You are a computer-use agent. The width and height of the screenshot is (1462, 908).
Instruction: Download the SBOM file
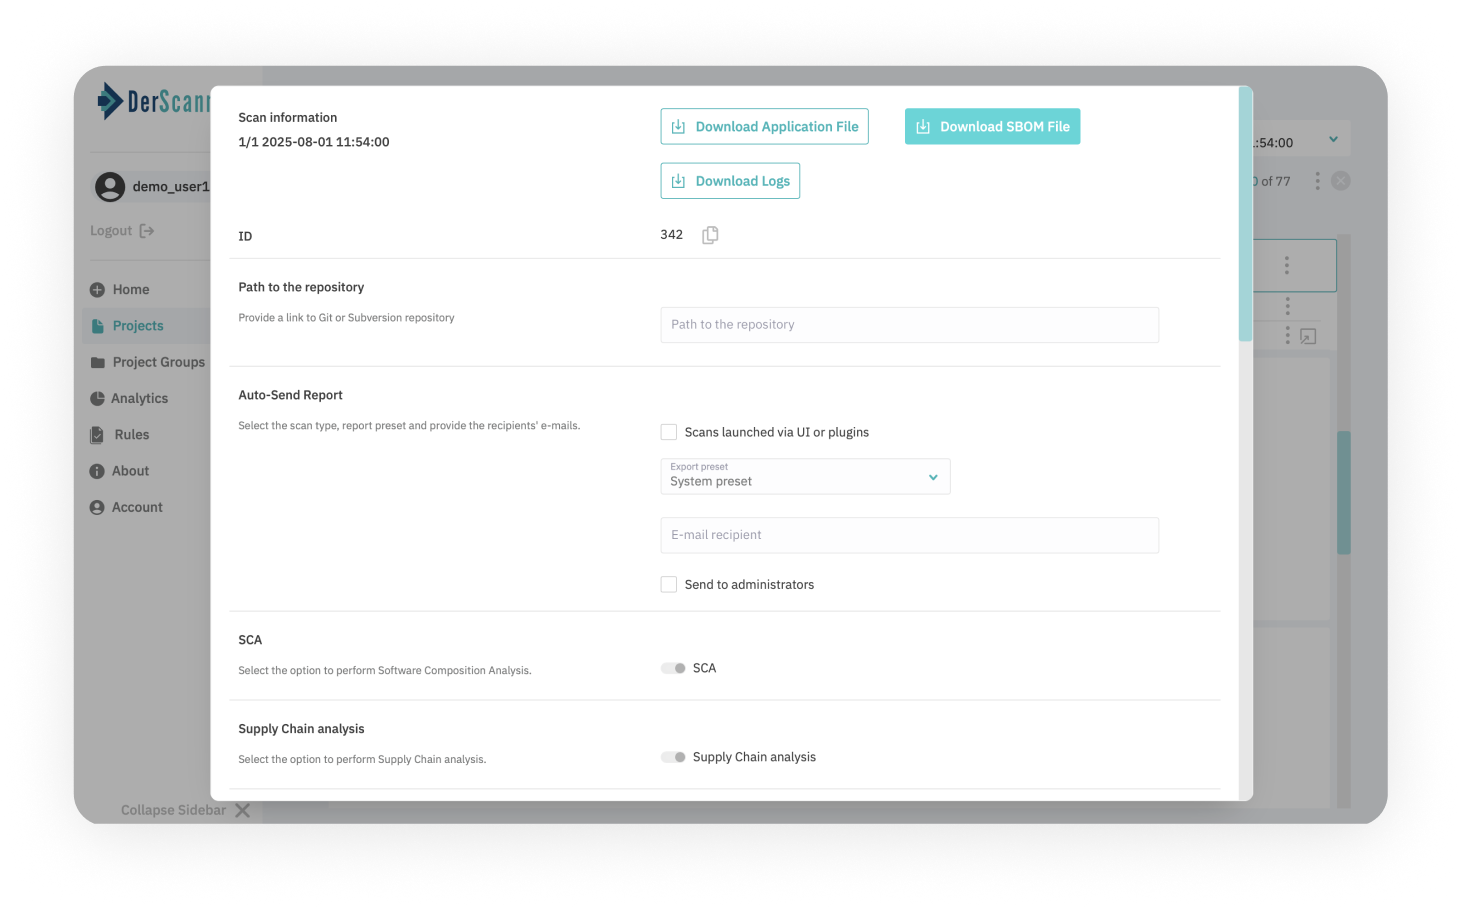[x=992, y=127]
